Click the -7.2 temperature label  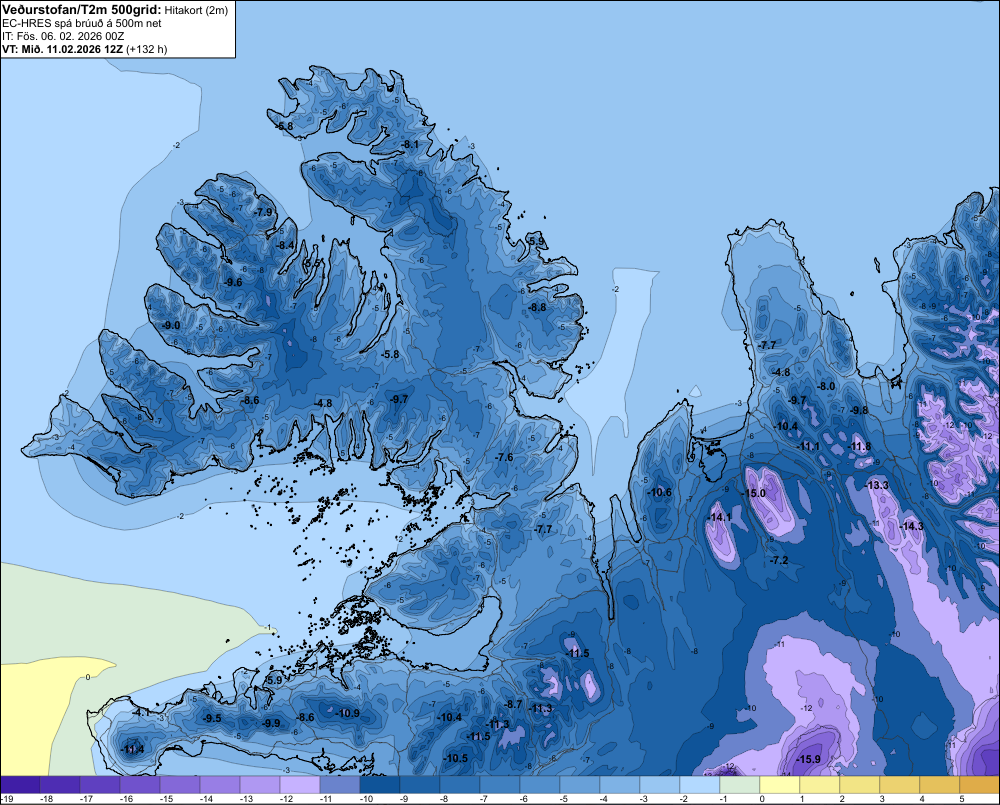tap(779, 560)
